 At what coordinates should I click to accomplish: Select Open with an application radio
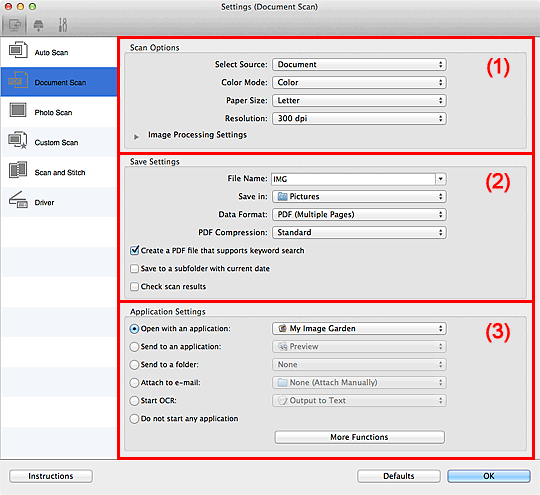pyautogui.click(x=134, y=329)
